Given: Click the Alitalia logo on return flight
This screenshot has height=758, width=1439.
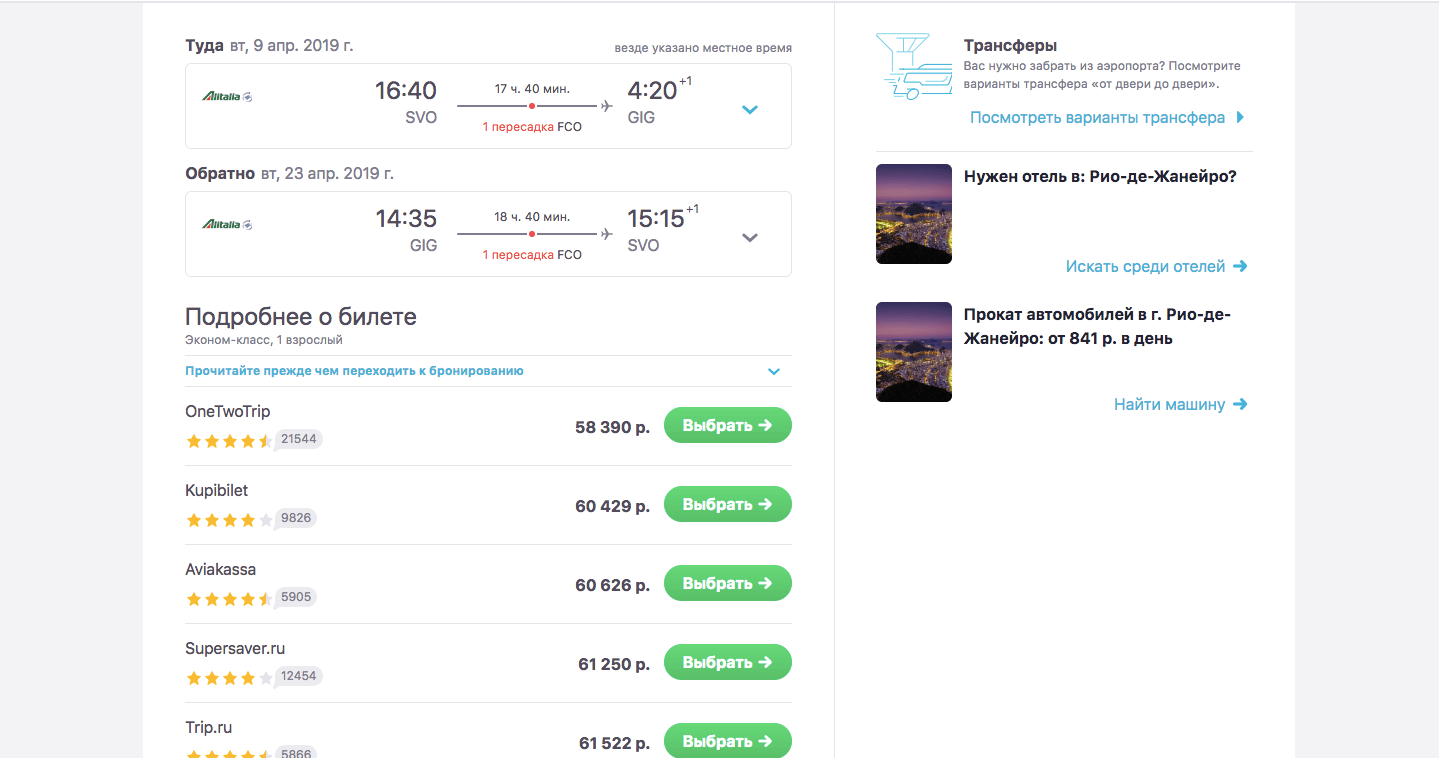Looking at the screenshot, I should [227, 225].
